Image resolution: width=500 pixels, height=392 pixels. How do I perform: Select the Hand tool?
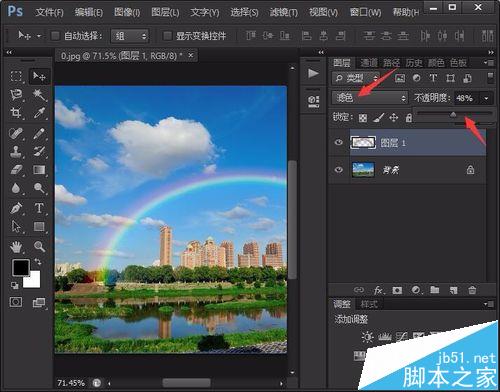(x=16, y=247)
